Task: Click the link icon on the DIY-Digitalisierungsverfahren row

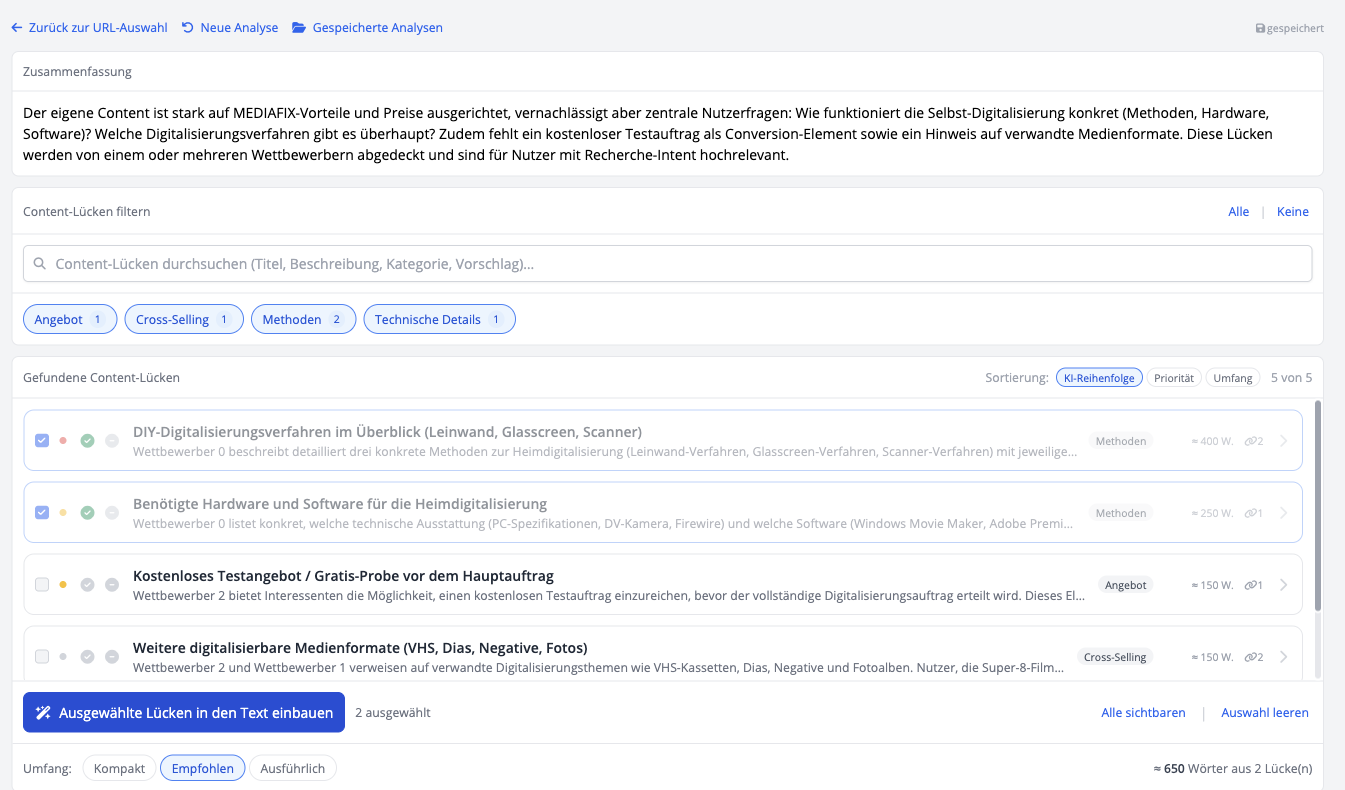Action: pyautogui.click(x=1250, y=441)
